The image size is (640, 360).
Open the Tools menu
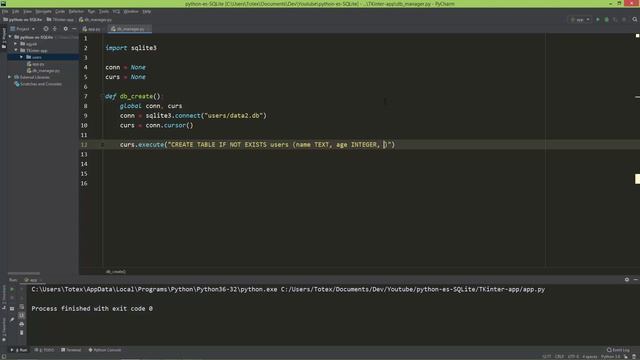(104, 11)
